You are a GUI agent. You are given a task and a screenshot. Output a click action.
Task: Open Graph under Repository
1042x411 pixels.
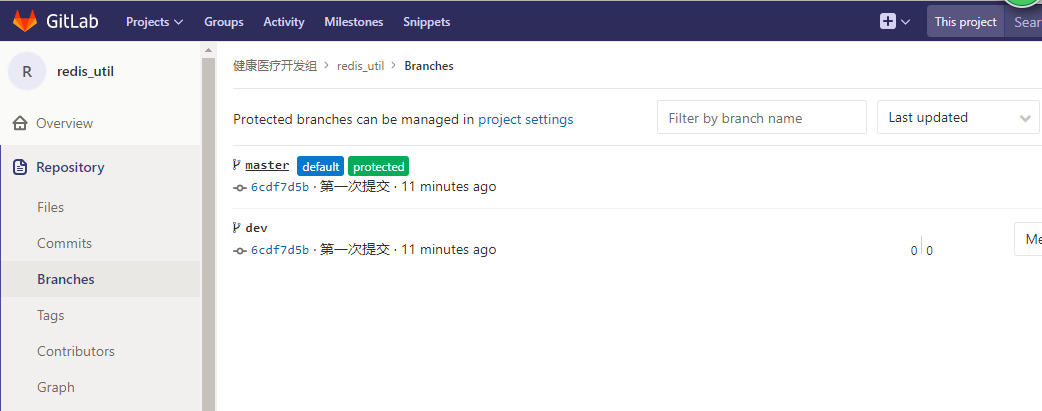click(56, 387)
